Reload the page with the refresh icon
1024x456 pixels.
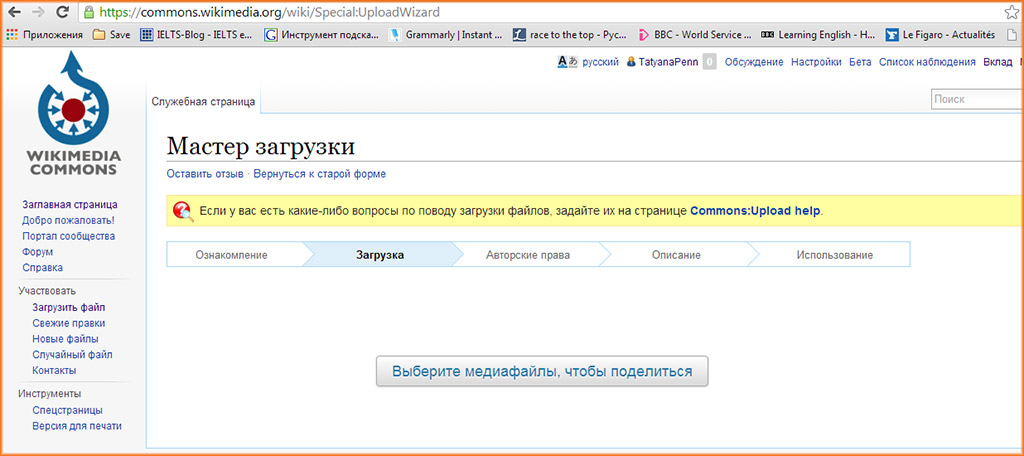(x=62, y=13)
